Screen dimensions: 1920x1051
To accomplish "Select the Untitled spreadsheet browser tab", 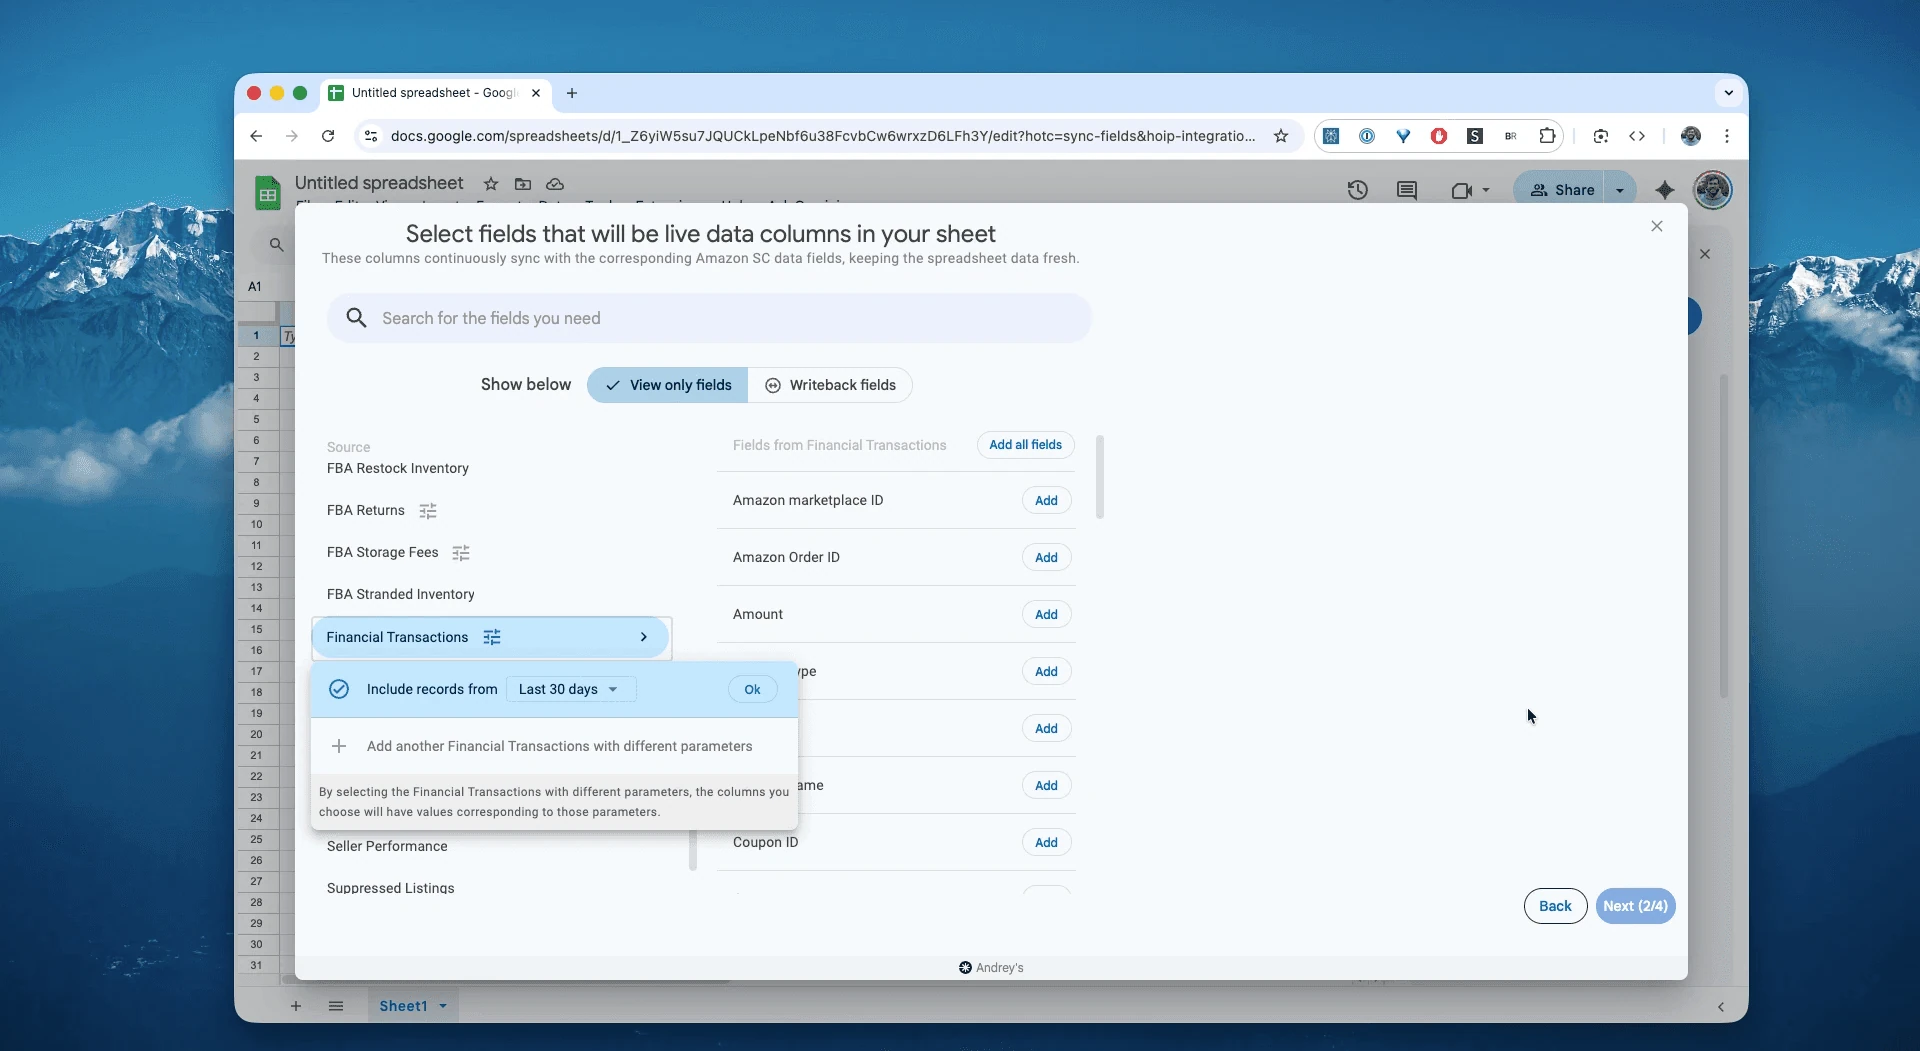I will coord(436,93).
